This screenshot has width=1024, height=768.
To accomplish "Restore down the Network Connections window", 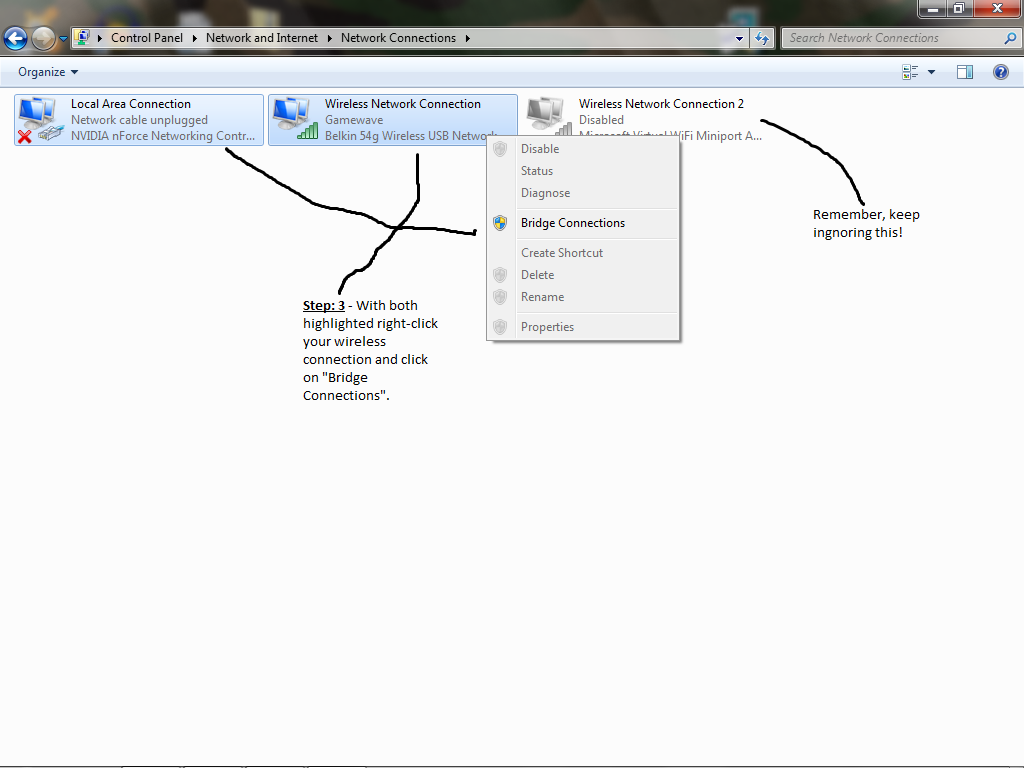I will click(959, 8).
